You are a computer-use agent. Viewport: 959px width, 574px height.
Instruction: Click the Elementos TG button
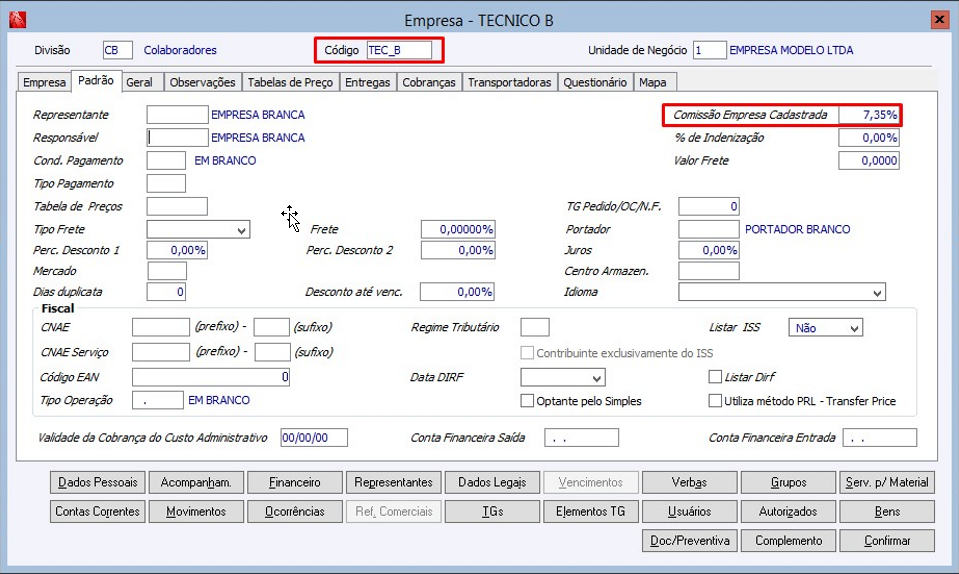click(x=591, y=512)
